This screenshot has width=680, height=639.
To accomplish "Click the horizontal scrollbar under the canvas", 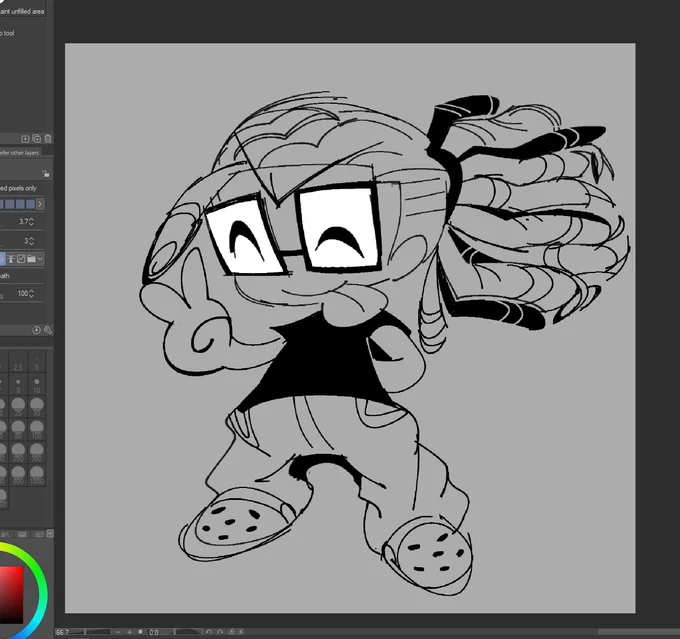I will [639, 632].
